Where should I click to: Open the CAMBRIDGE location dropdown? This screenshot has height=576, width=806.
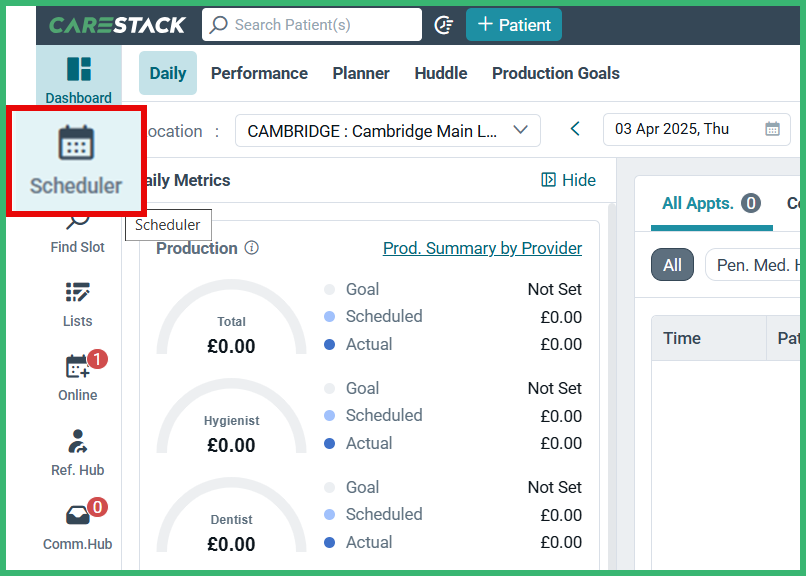[388, 129]
